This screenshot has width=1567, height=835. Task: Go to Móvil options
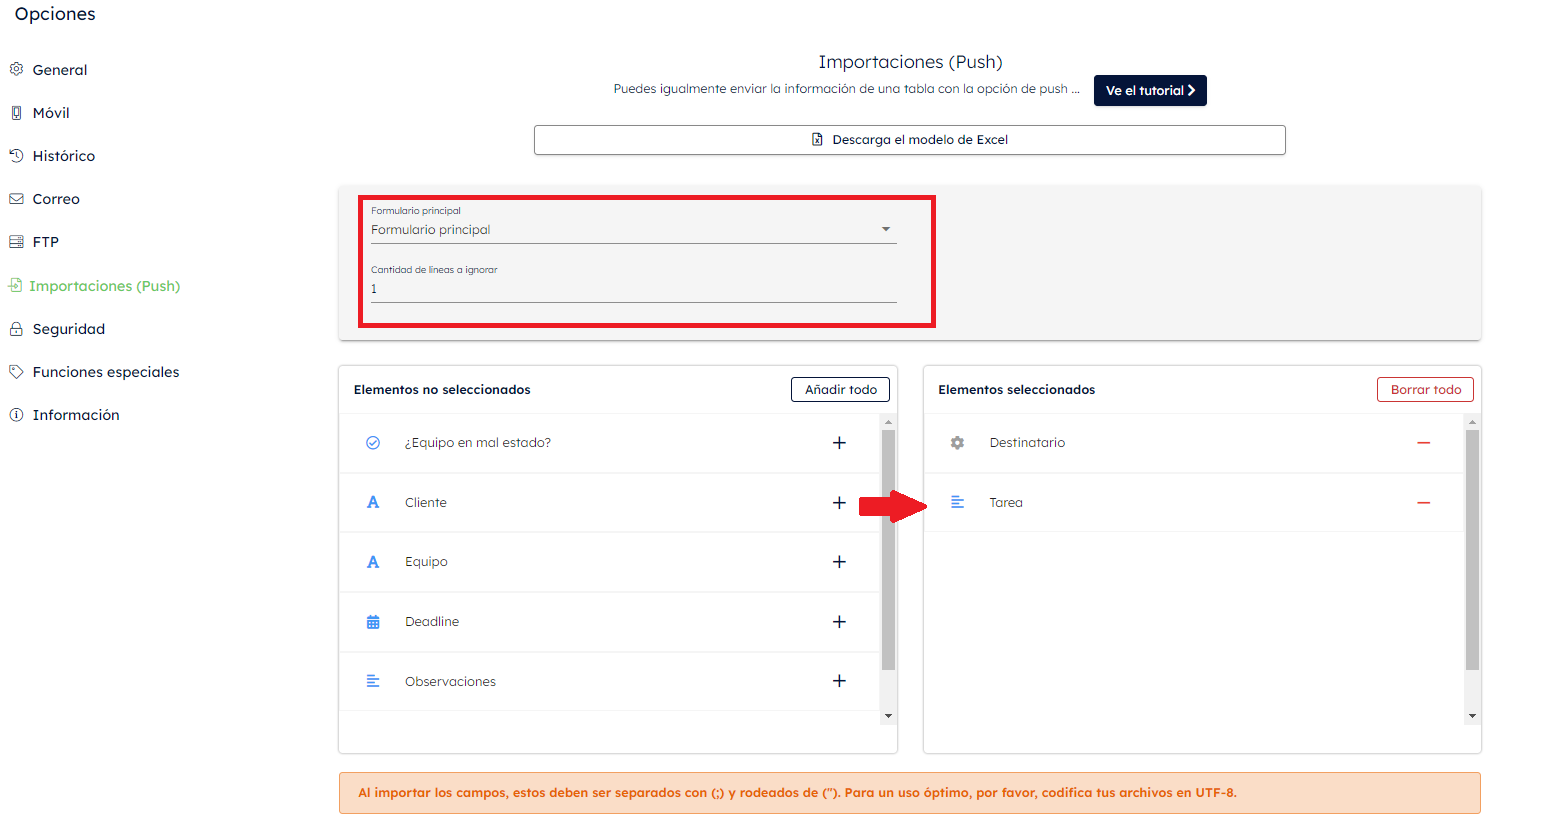51,113
